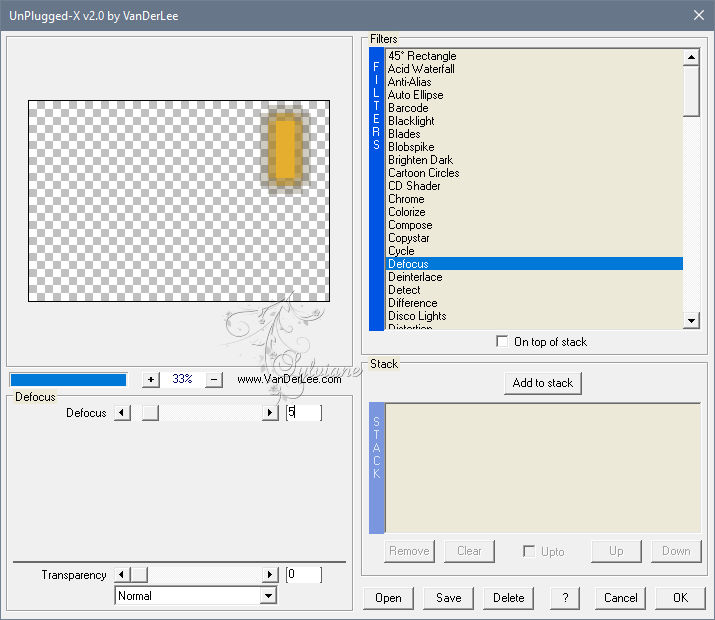The width and height of the screenshot is (715, 620).
Task: Click the Defocus slider thumb
Action: pyautogui.click(x=150, y=413)
